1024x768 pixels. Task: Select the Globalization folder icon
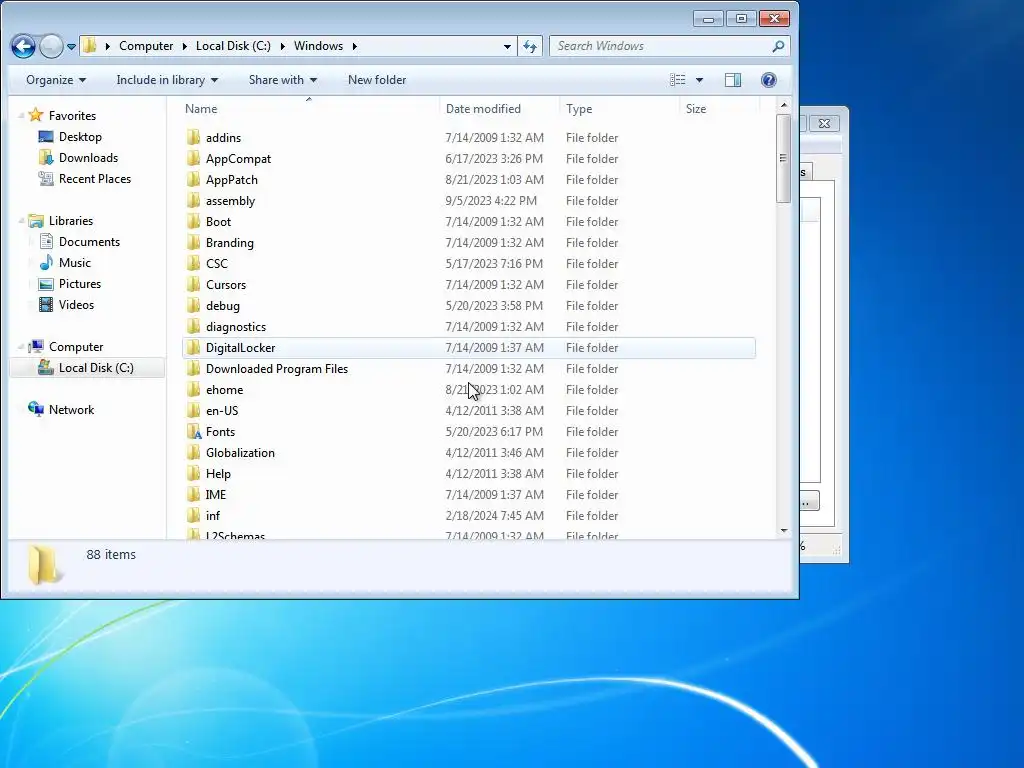tap(193, 452)
